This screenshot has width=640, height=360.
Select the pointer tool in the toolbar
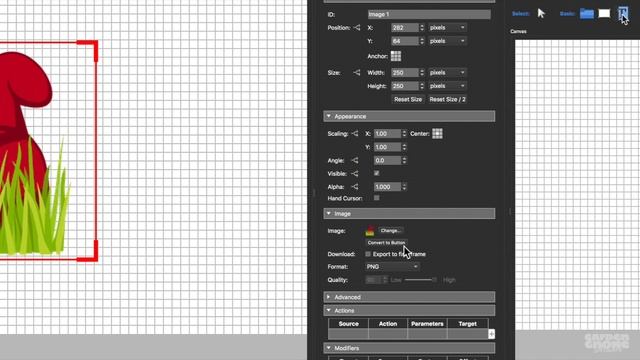[x=541, y=13]
